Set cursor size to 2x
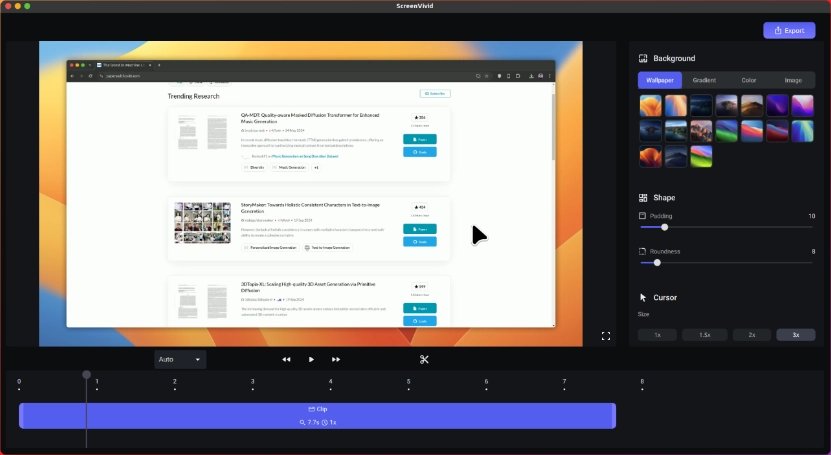831x455 pixels. click(x=752, y=335)
